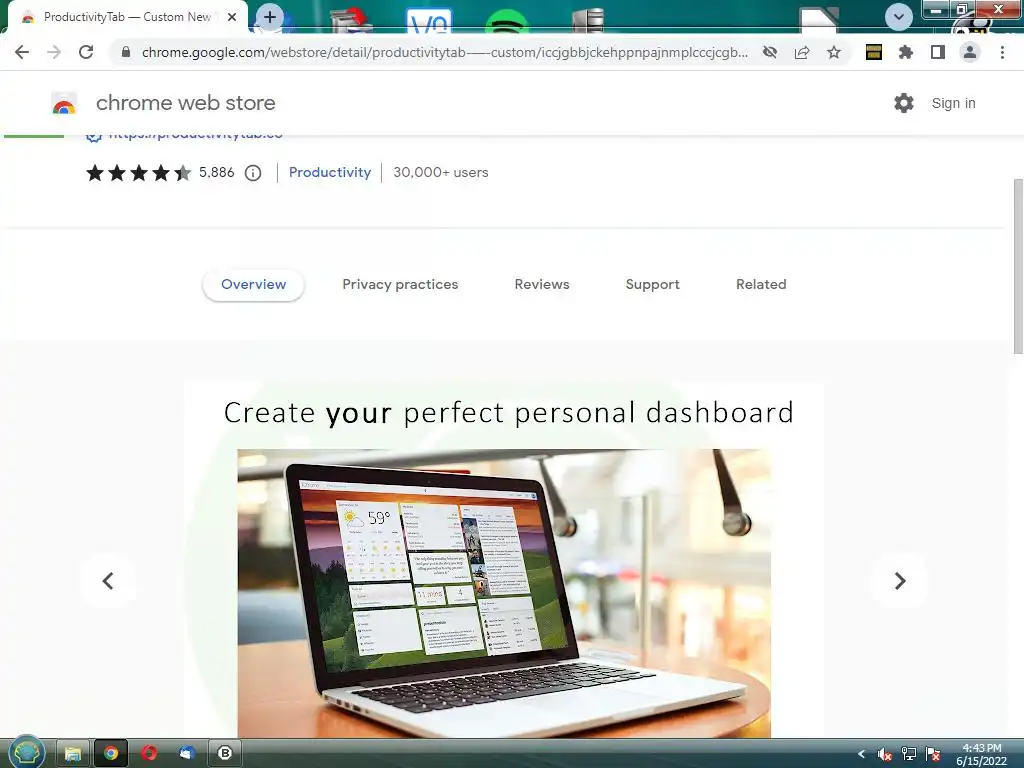Open Chrome three-dot menu
Image resolution: width=1024 pixels, height=768 pixels.
(1002, 52)
